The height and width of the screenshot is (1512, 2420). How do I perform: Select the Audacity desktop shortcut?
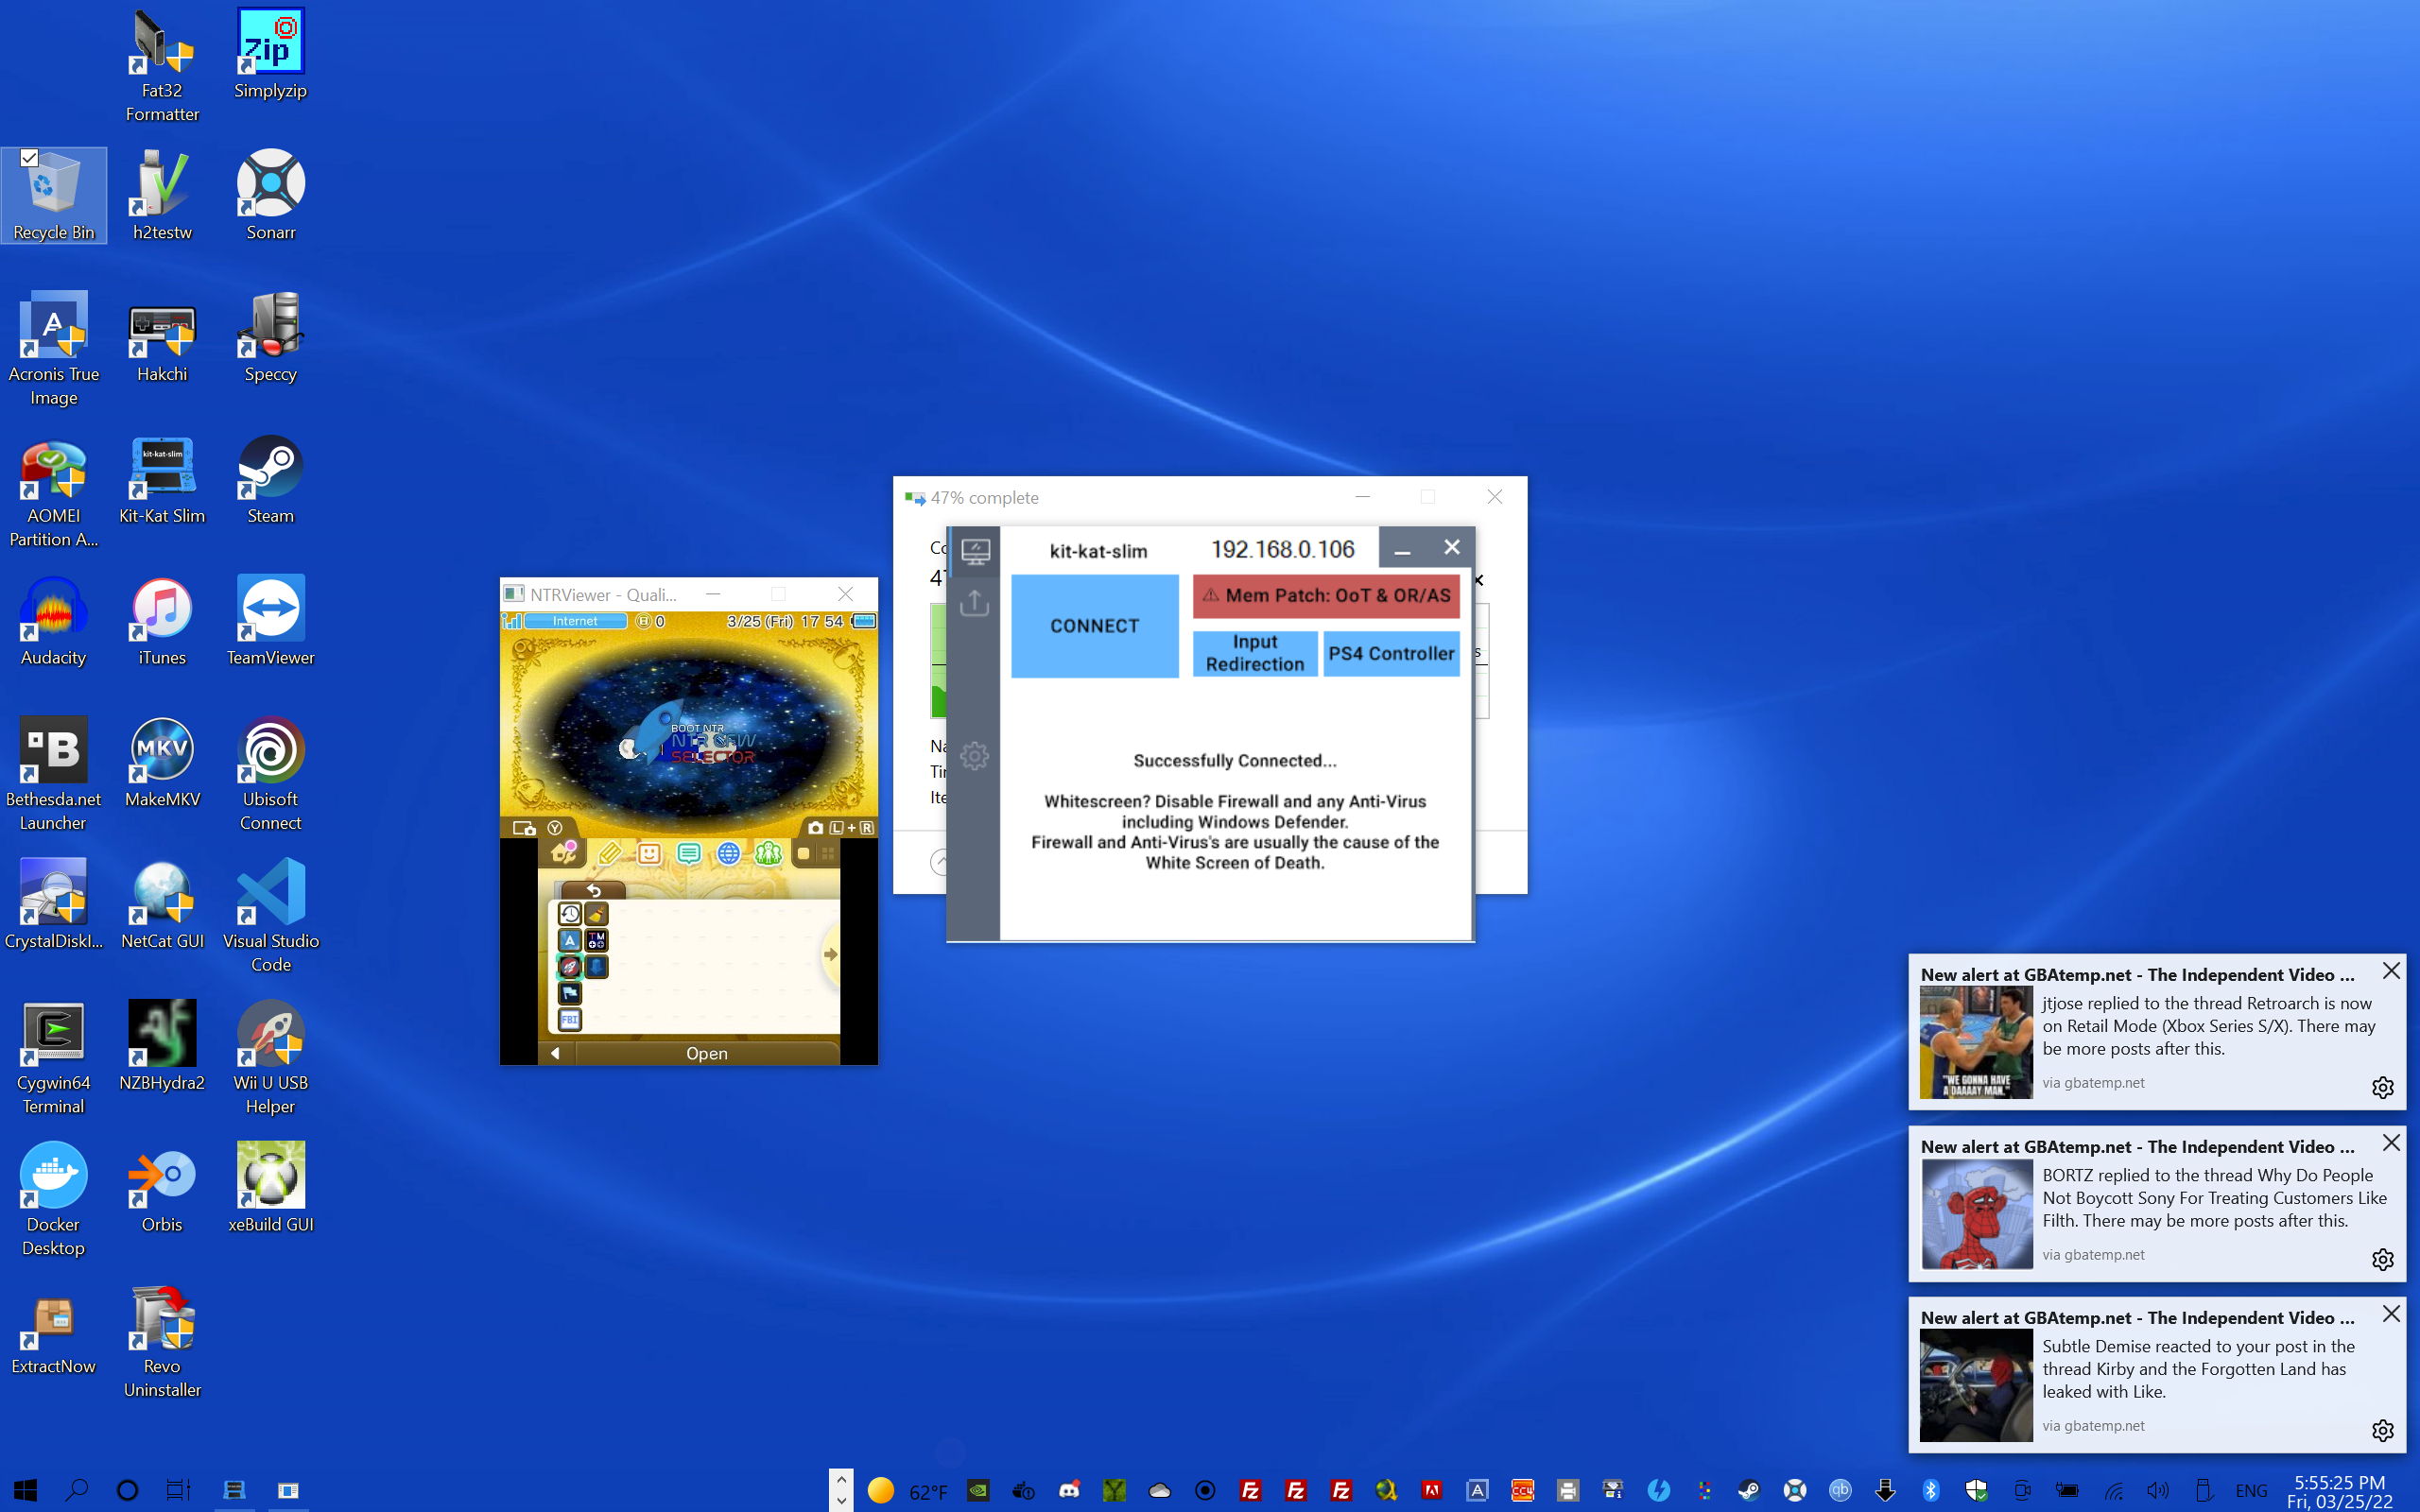(53, 622)
